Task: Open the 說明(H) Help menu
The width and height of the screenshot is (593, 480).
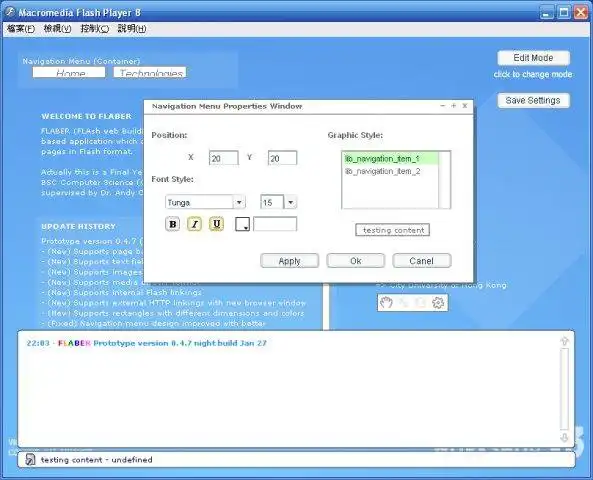Action: click(x=132, y=29)
